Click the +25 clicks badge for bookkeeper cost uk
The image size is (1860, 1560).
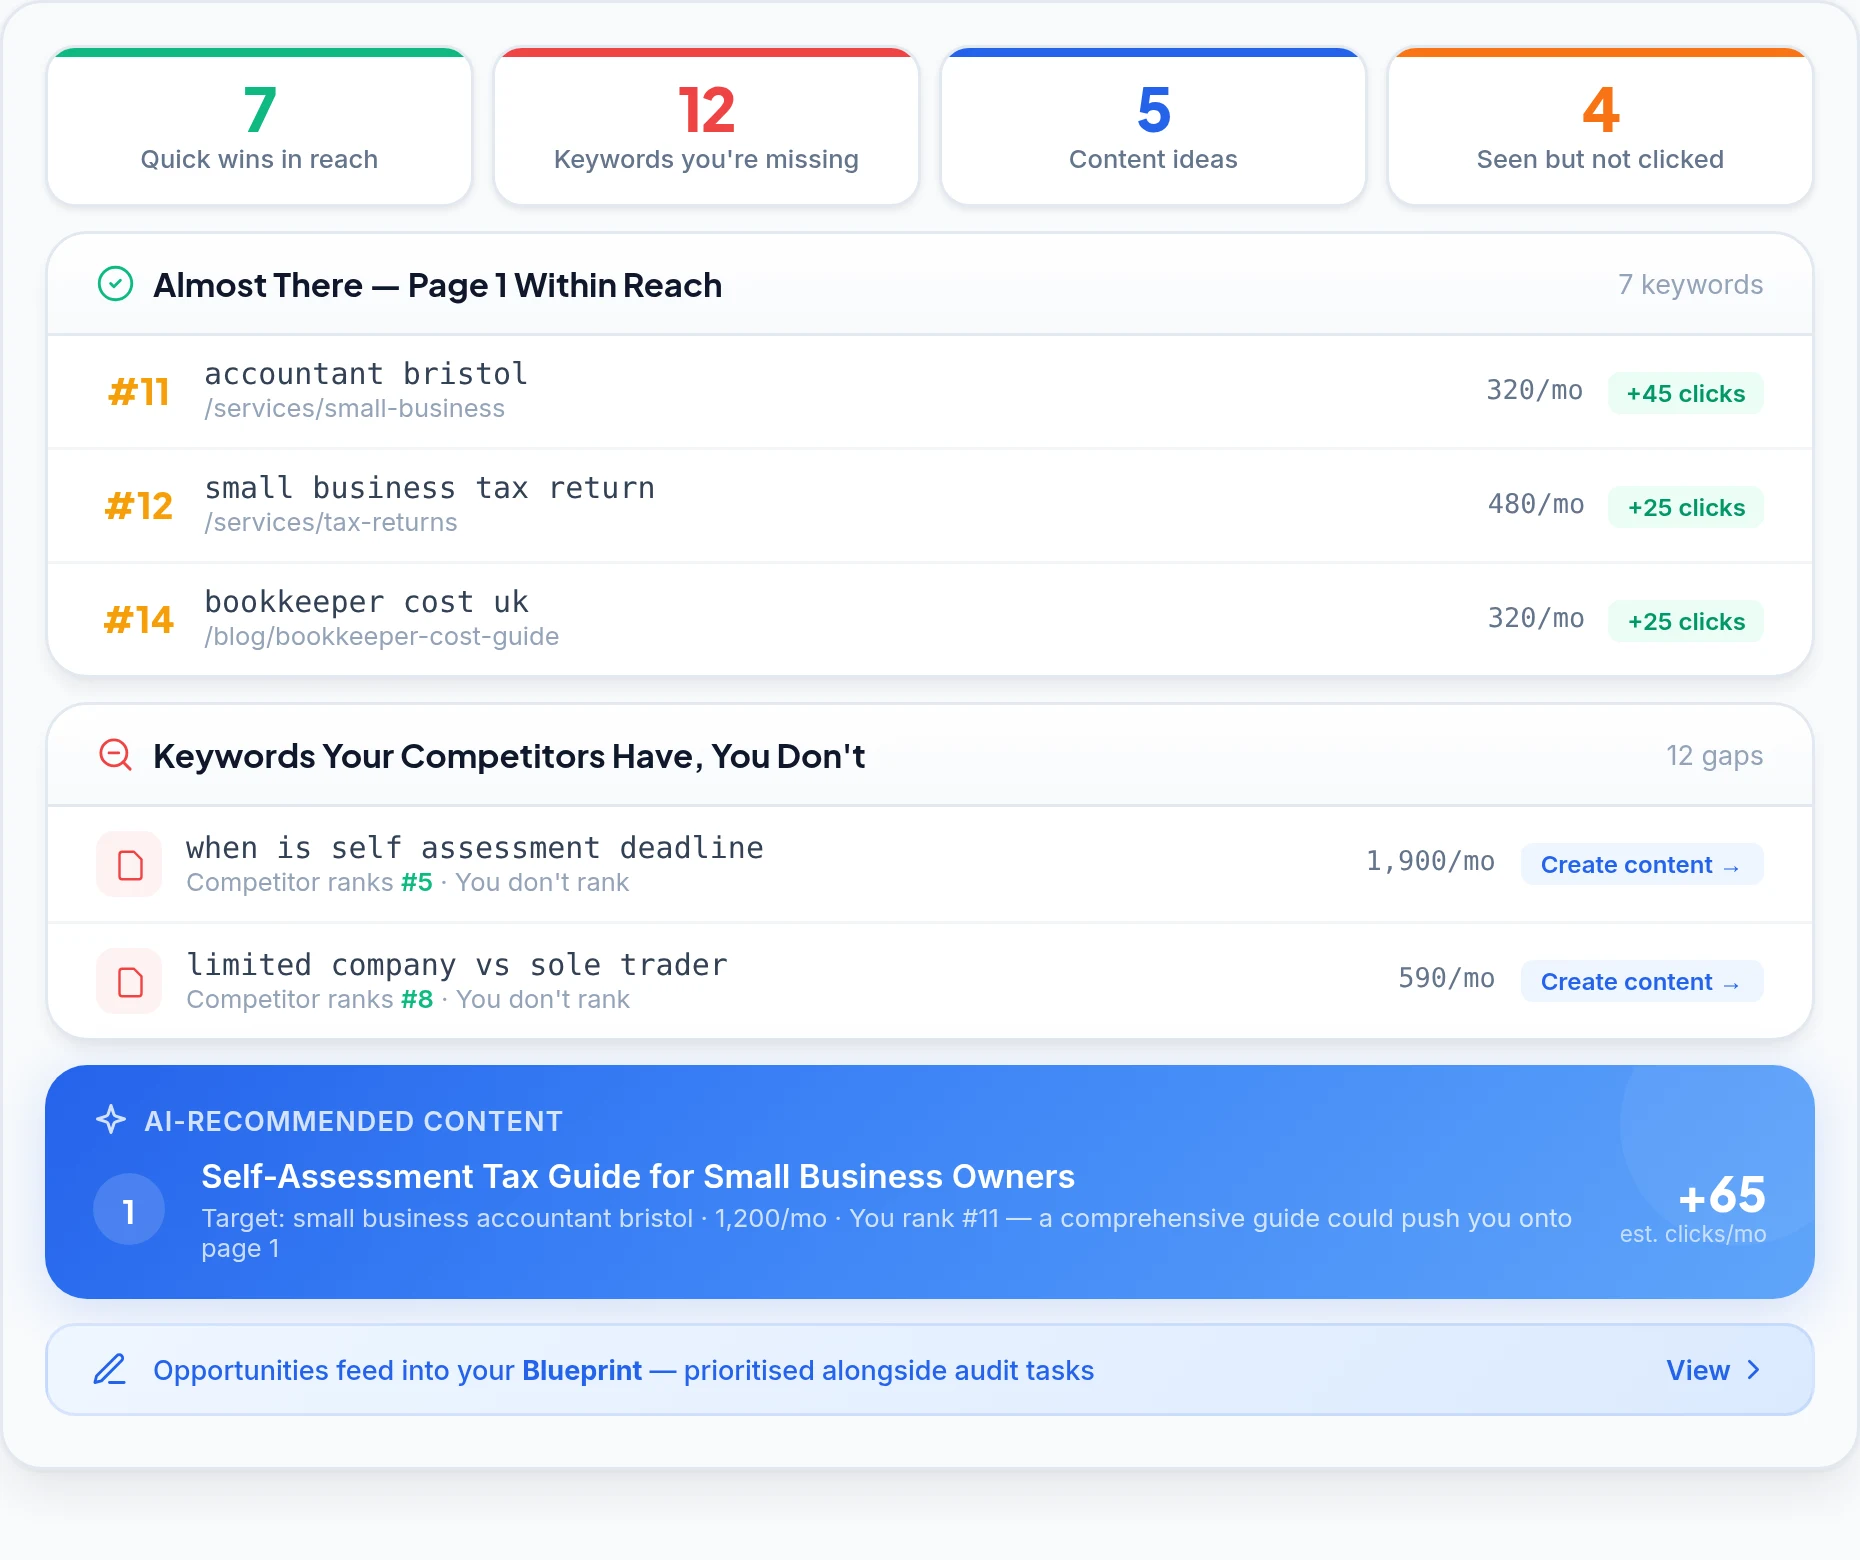pyautogui.click(x=1686, y=621)
